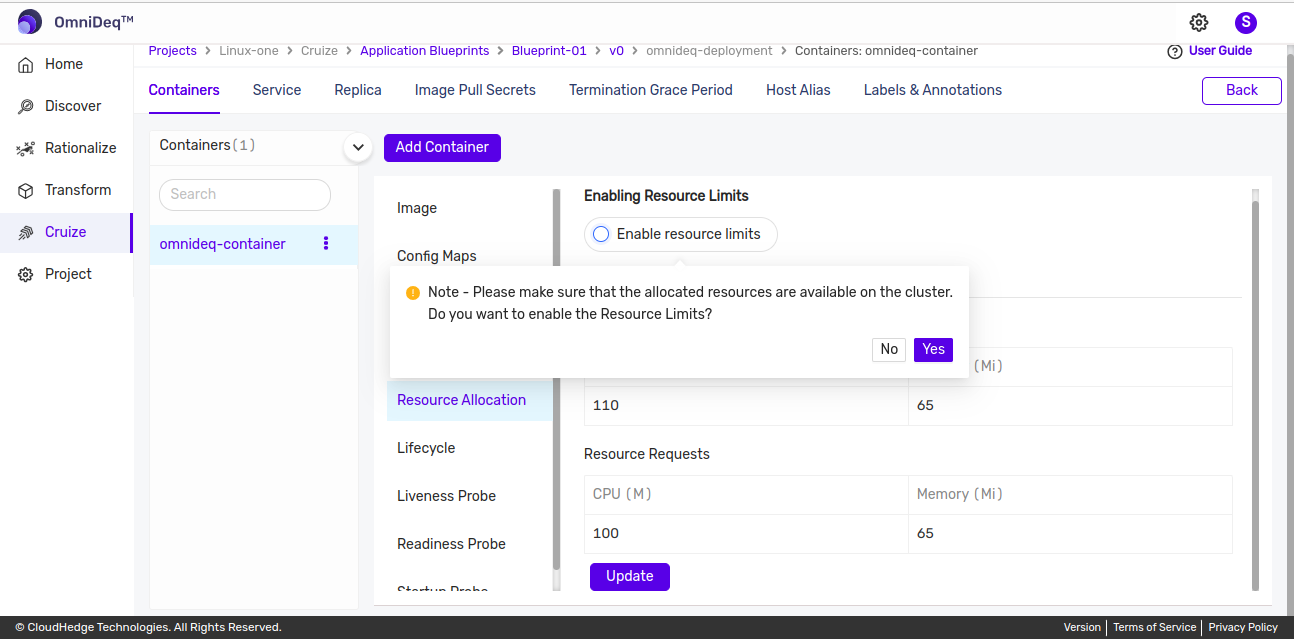This screenshot has height=639, width=1294.
Task: Open Rationalize in the sidebar
Action: click(80, 148)
